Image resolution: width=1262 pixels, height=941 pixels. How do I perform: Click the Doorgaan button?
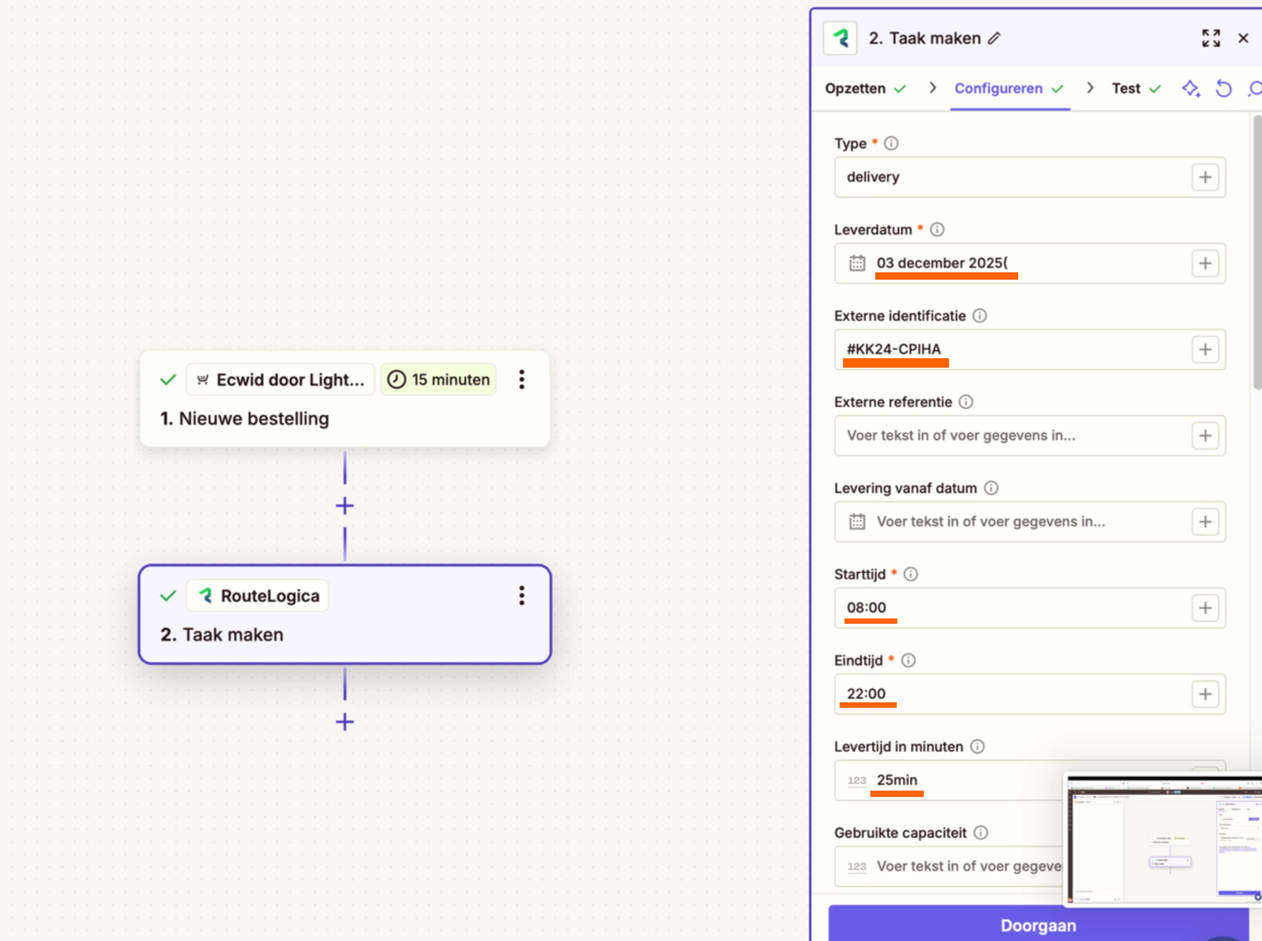(1038, 925)
